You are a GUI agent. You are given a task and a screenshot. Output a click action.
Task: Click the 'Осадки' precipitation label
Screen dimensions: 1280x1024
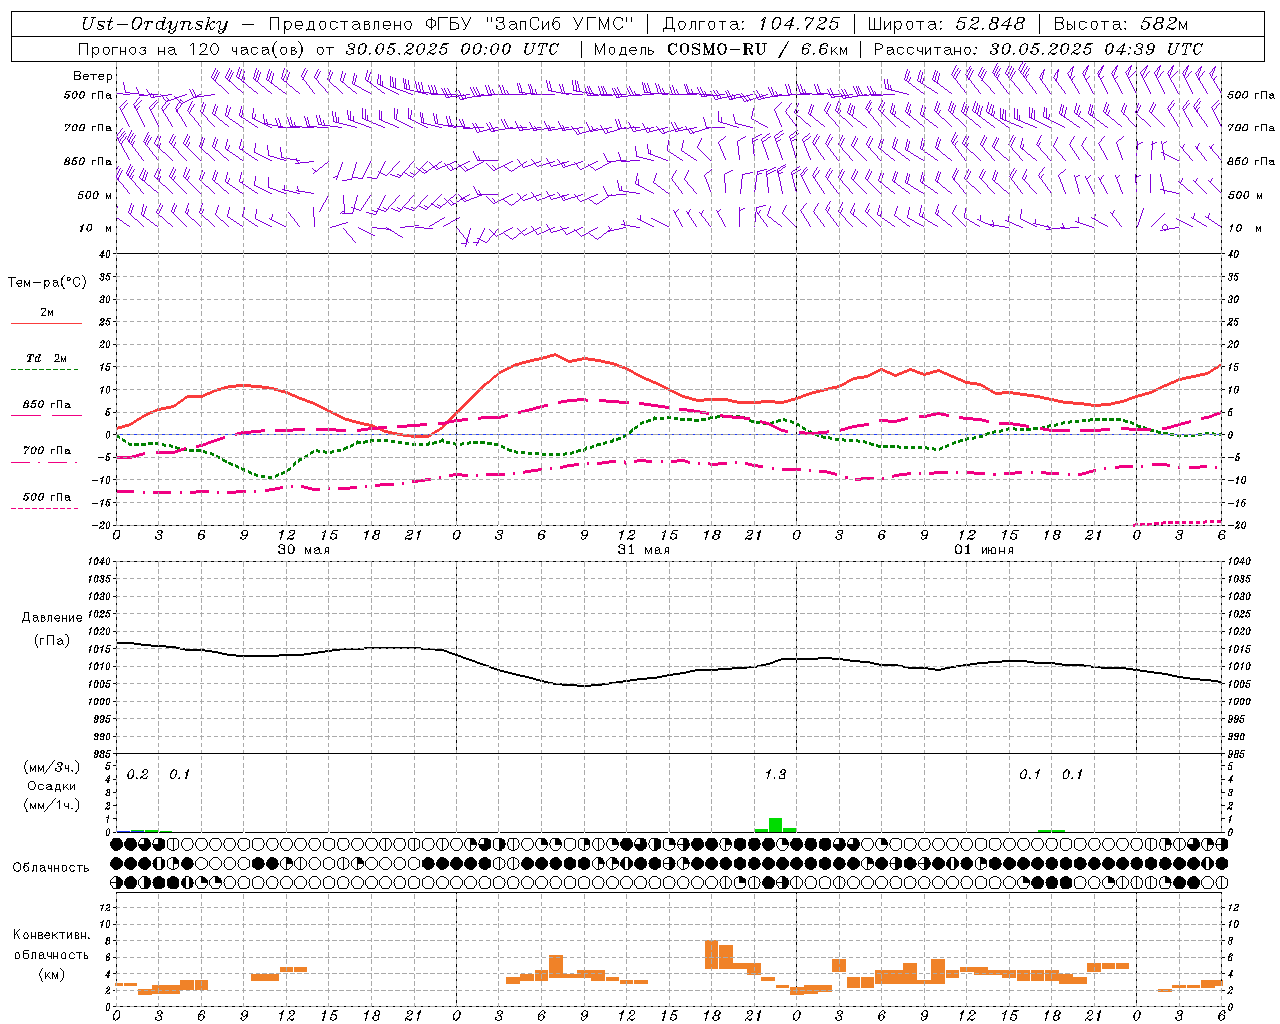pos(51,786)
